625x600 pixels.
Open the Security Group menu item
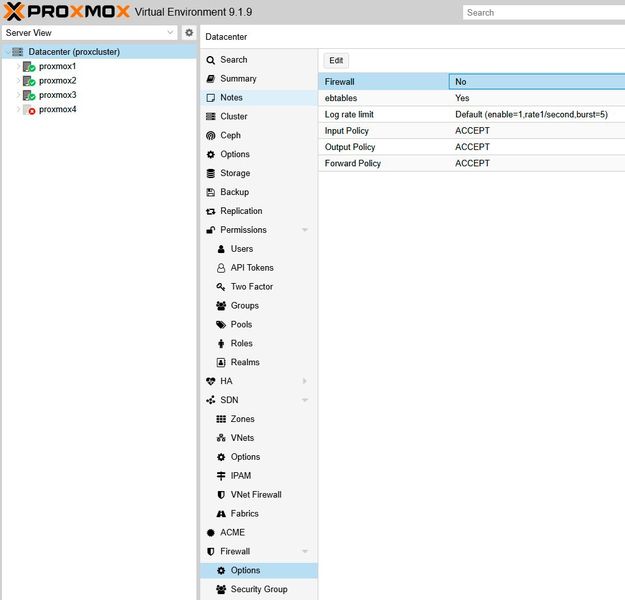(259, 589)
